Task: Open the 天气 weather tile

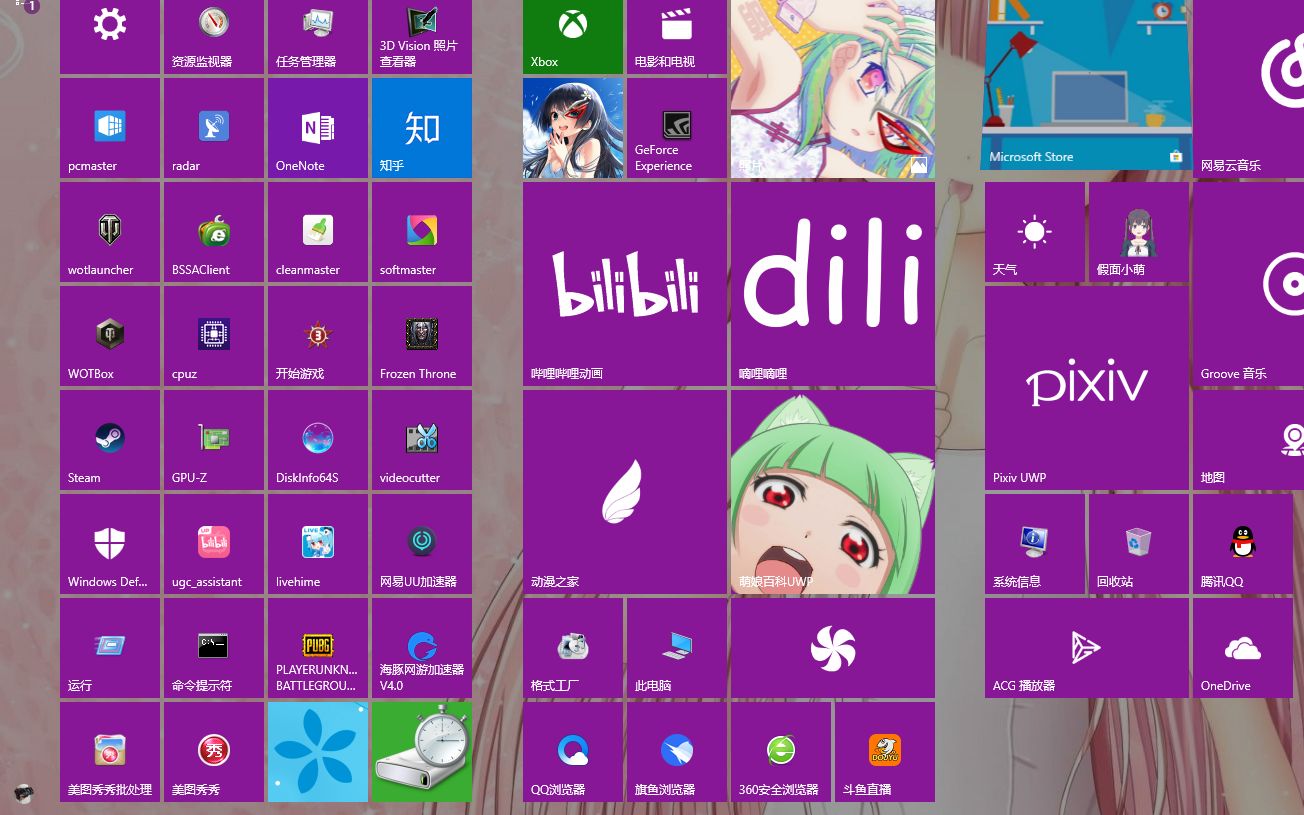Action: coord(1035,232)
